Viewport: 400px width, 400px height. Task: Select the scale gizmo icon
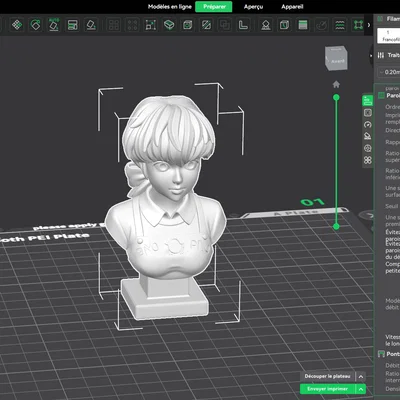tap(151, 25)
